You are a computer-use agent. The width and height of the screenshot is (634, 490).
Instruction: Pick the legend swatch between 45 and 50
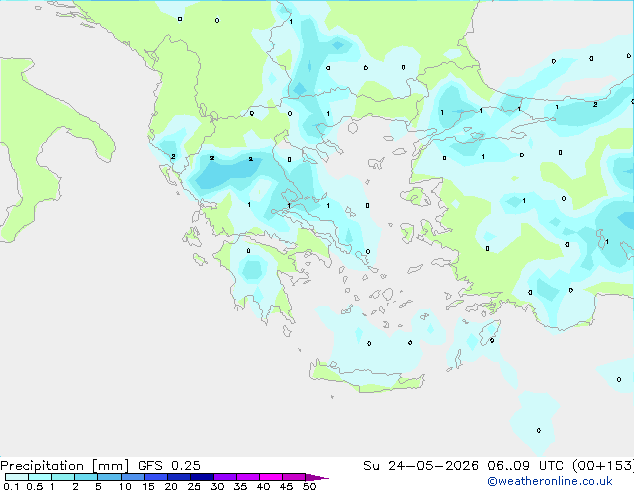coord(294,477)
